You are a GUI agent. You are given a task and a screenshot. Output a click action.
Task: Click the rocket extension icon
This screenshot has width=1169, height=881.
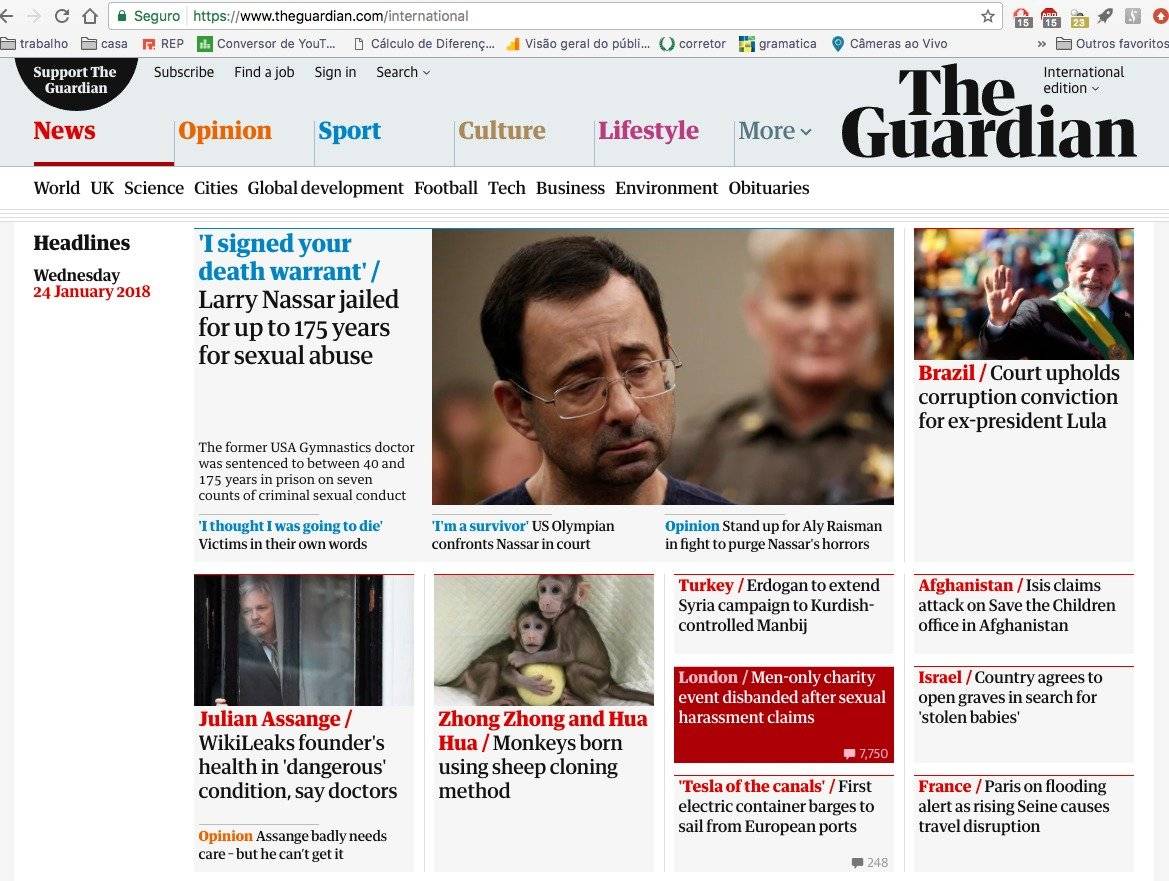tap(1106, 16)
